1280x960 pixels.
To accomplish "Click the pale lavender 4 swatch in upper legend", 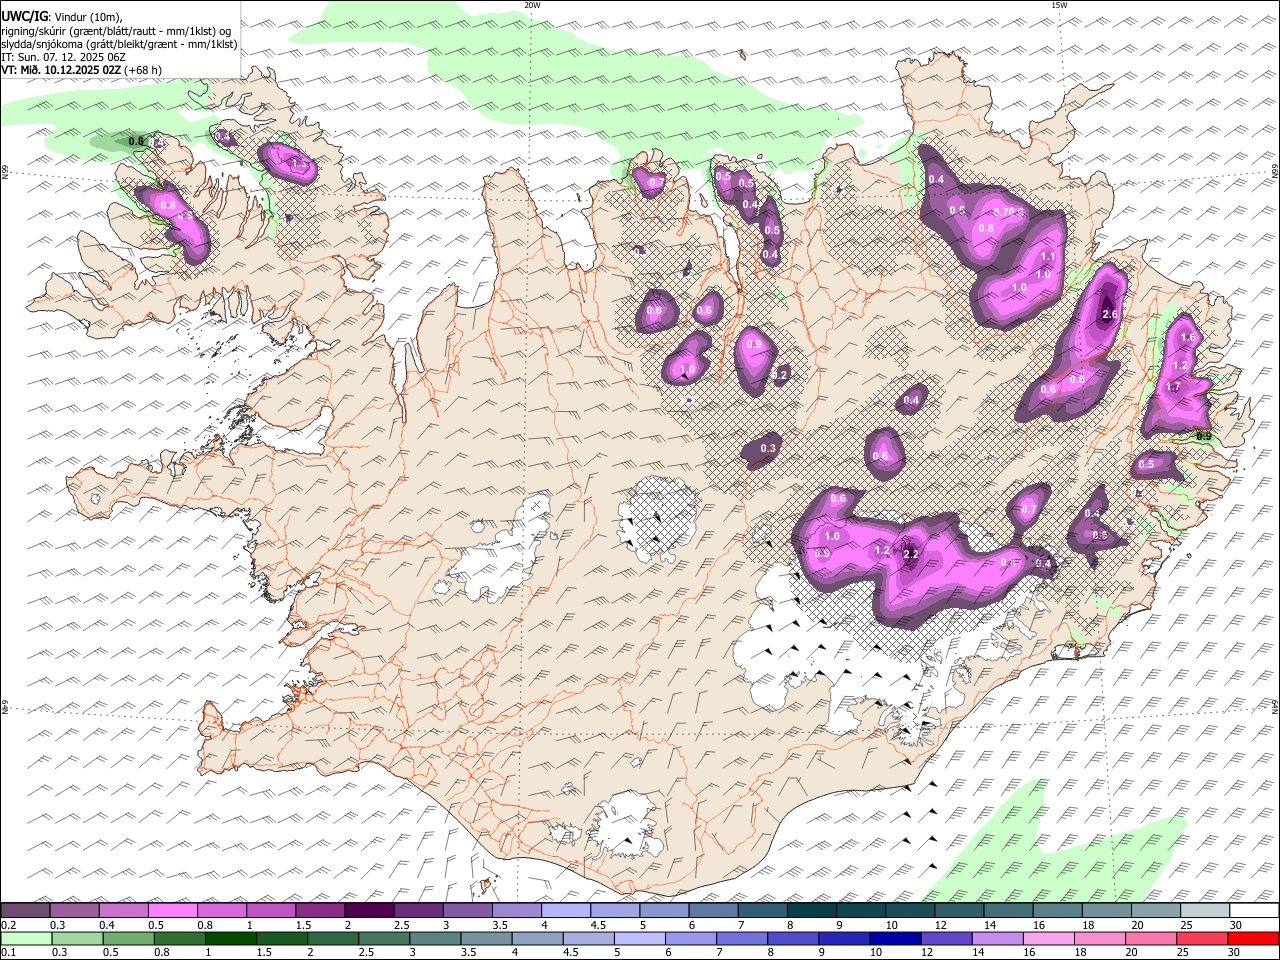I will [x=566, y=910].
